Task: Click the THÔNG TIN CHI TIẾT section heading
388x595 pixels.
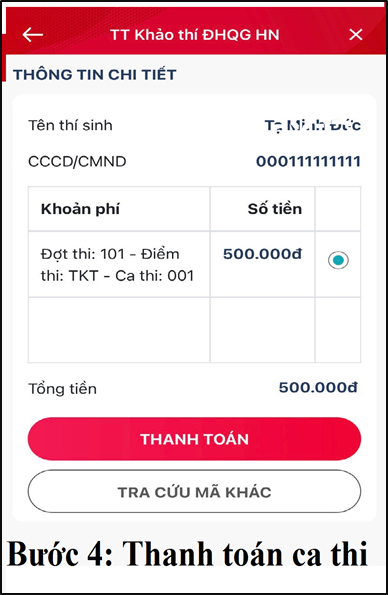Action: pos(95,74)
